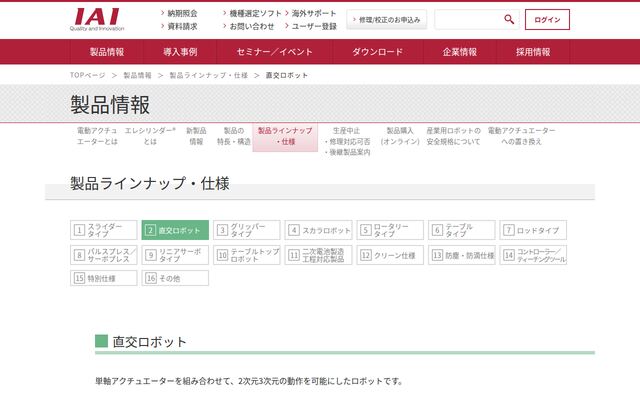
Task: Select the 生産中止・修理対応可否 tab
Action: pos(347,141)
